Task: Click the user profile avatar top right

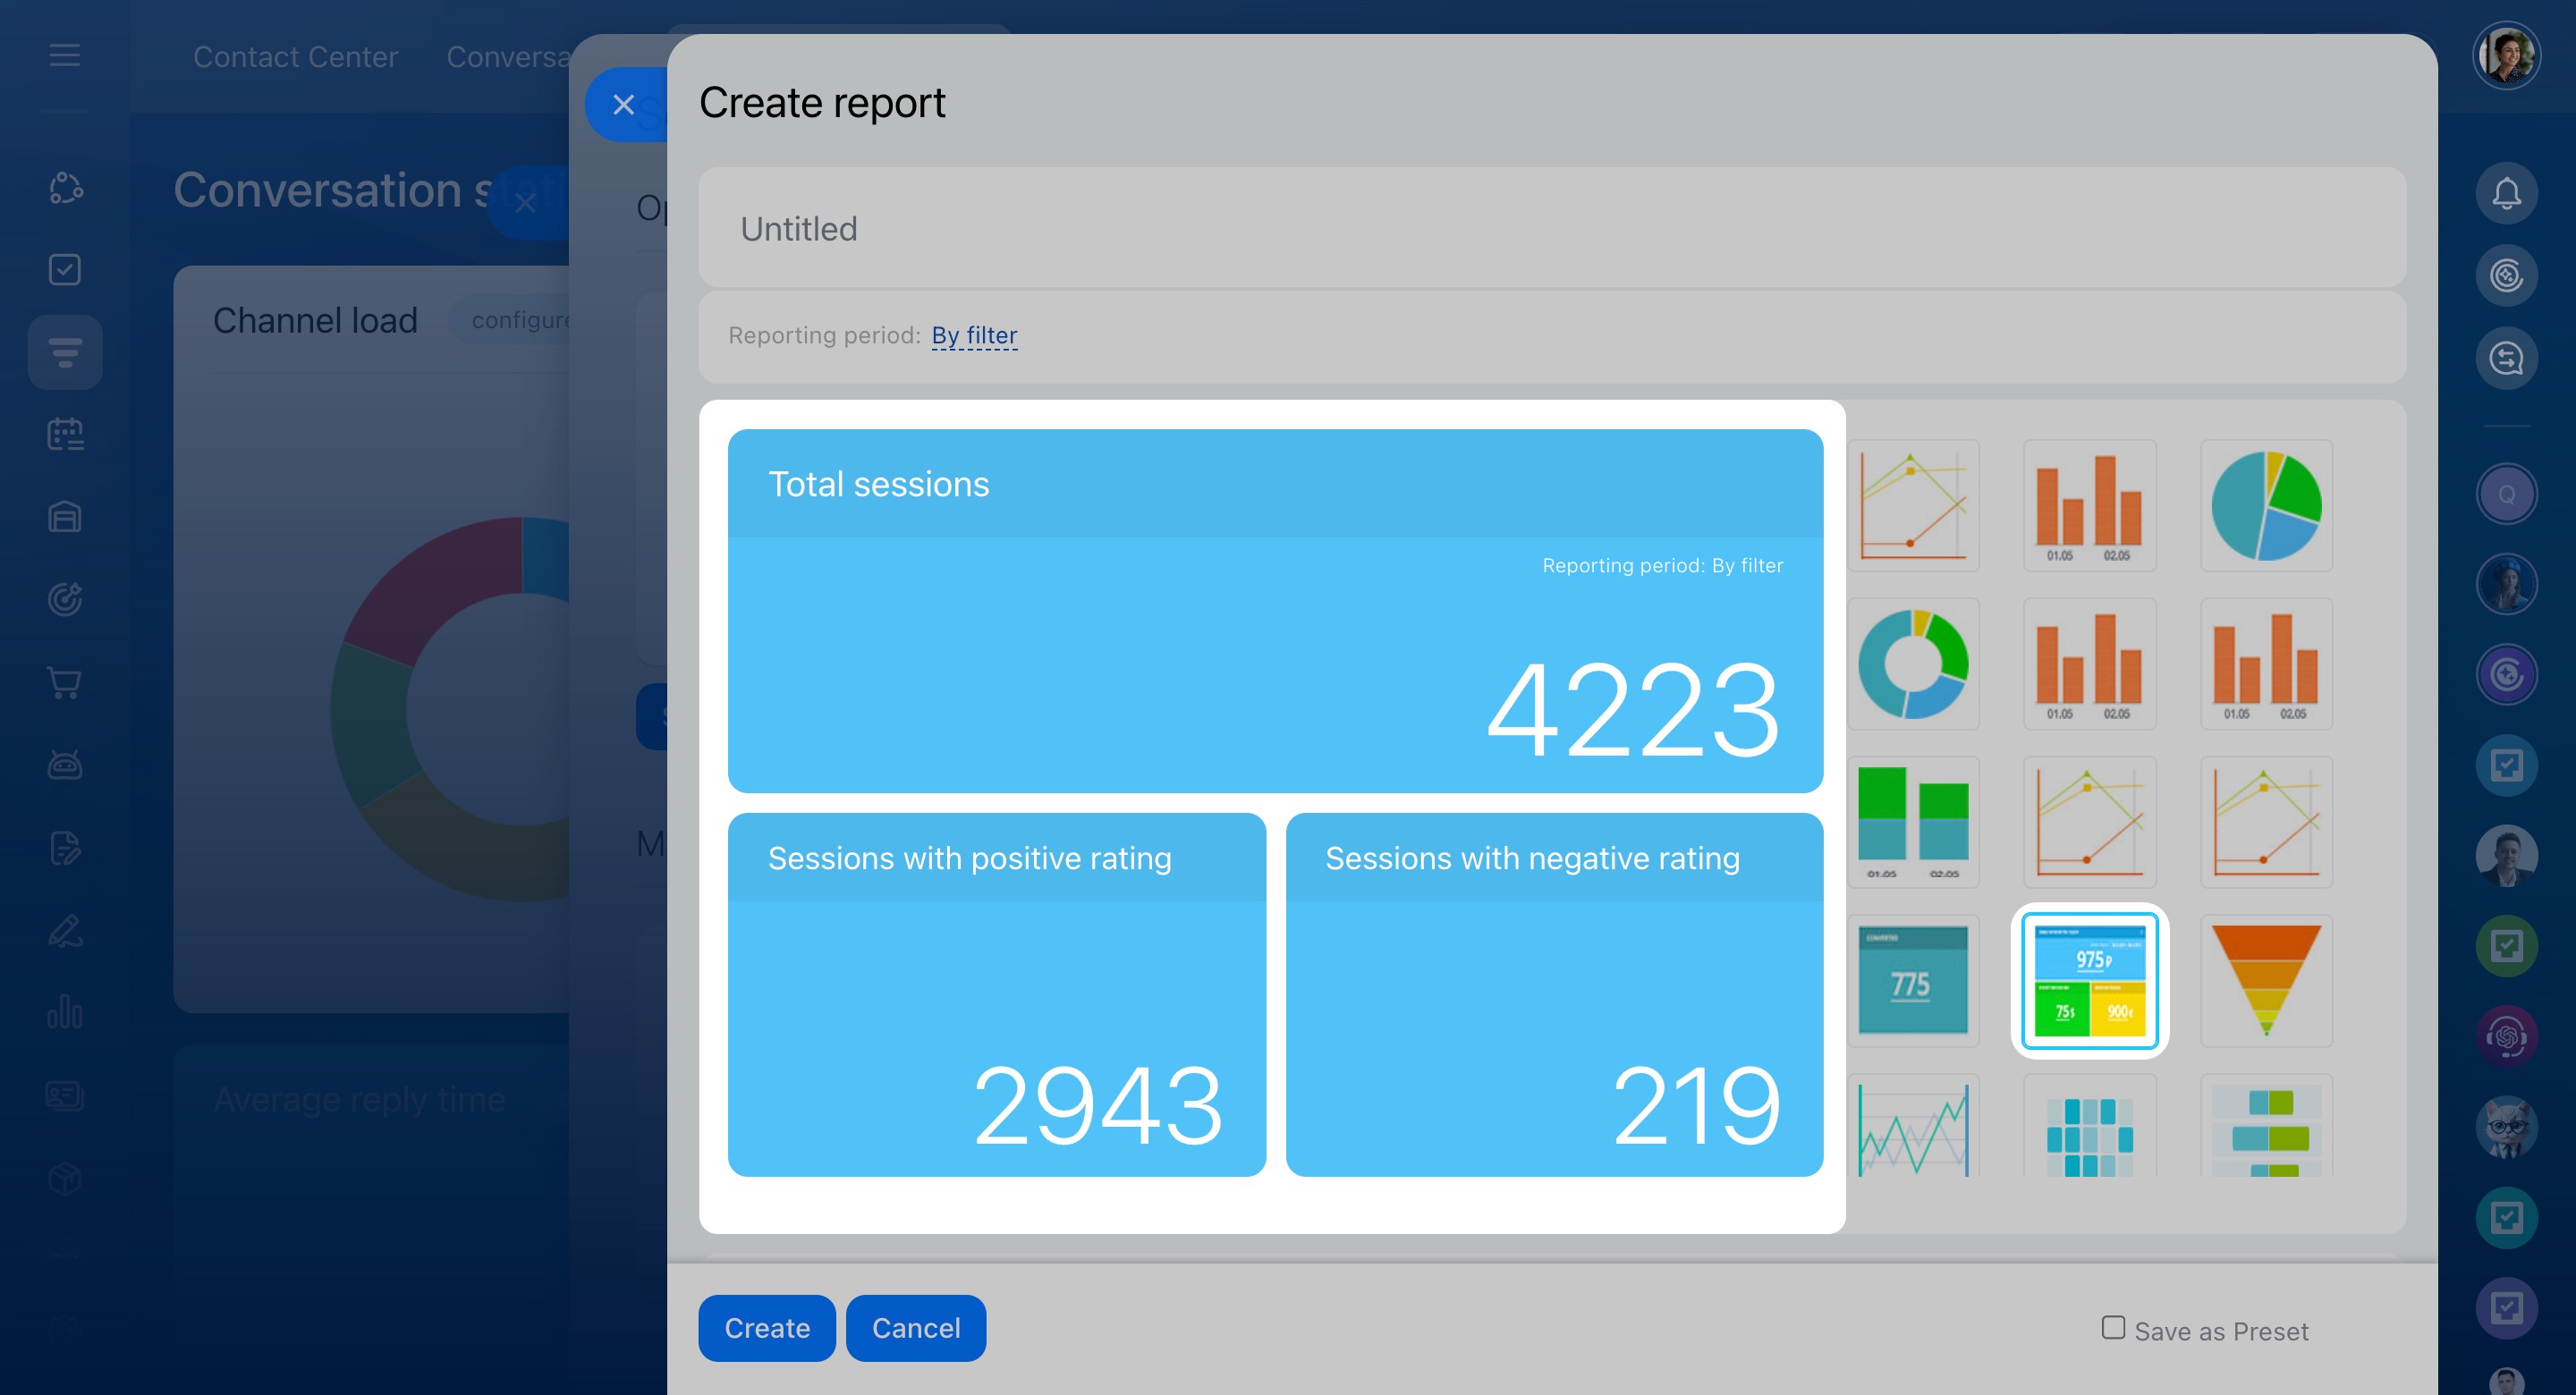Action: pos(2505,55)
